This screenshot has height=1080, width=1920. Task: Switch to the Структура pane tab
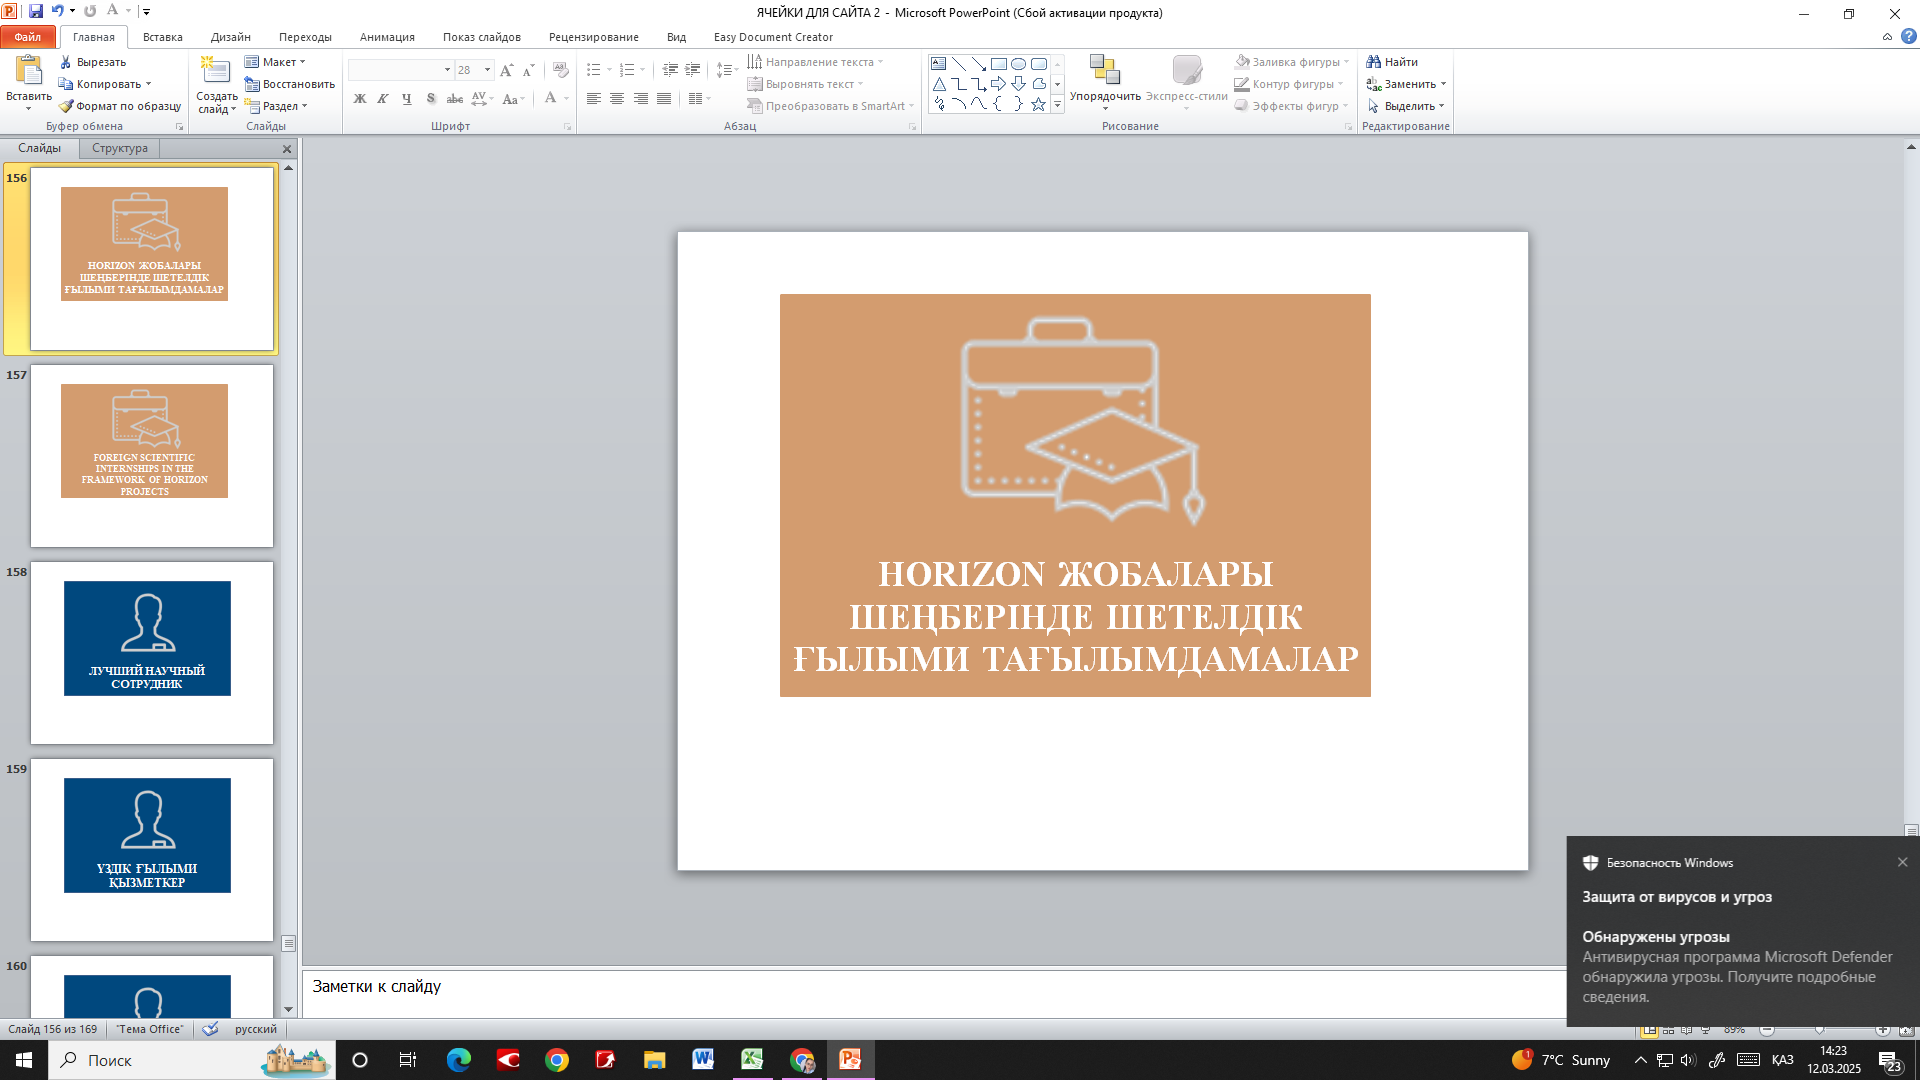point(119,148)
